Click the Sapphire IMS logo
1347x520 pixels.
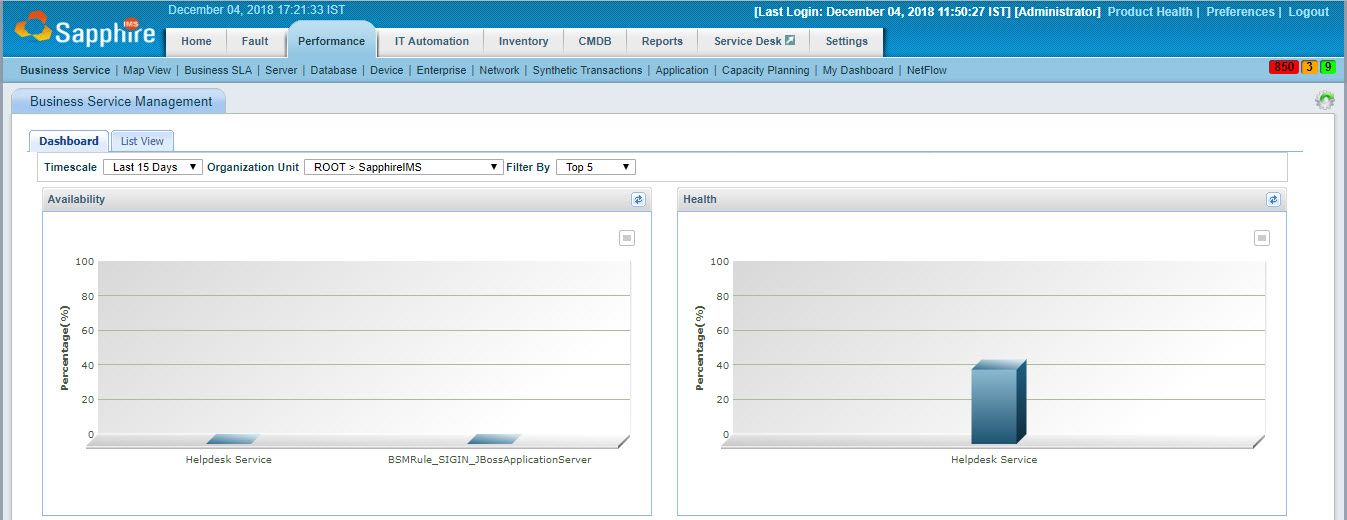[x=84, y=31]
